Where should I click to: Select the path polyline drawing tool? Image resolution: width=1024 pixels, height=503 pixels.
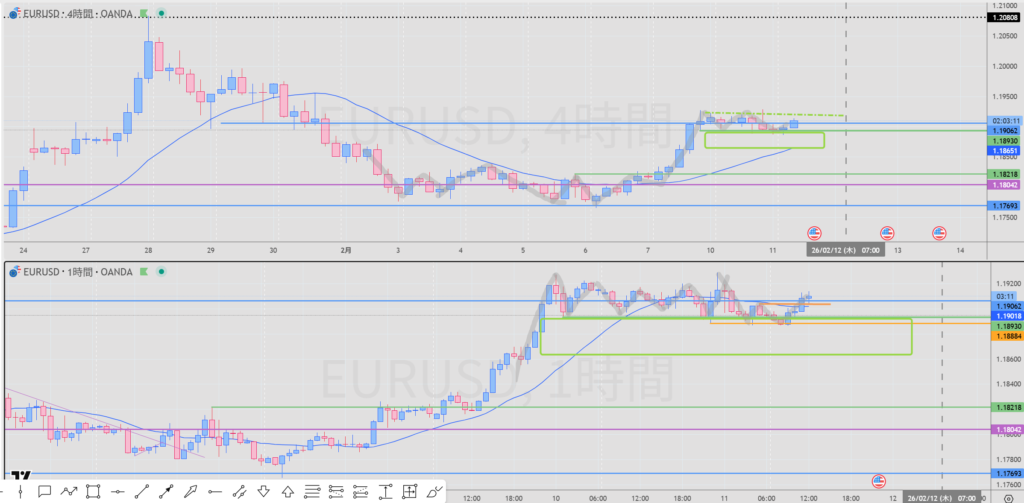pos(69,491)
